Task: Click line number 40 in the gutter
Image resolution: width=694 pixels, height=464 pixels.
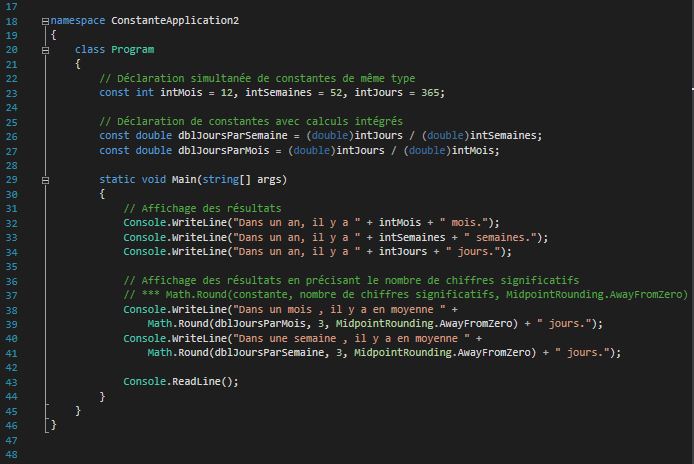Action: pos(12,339)
